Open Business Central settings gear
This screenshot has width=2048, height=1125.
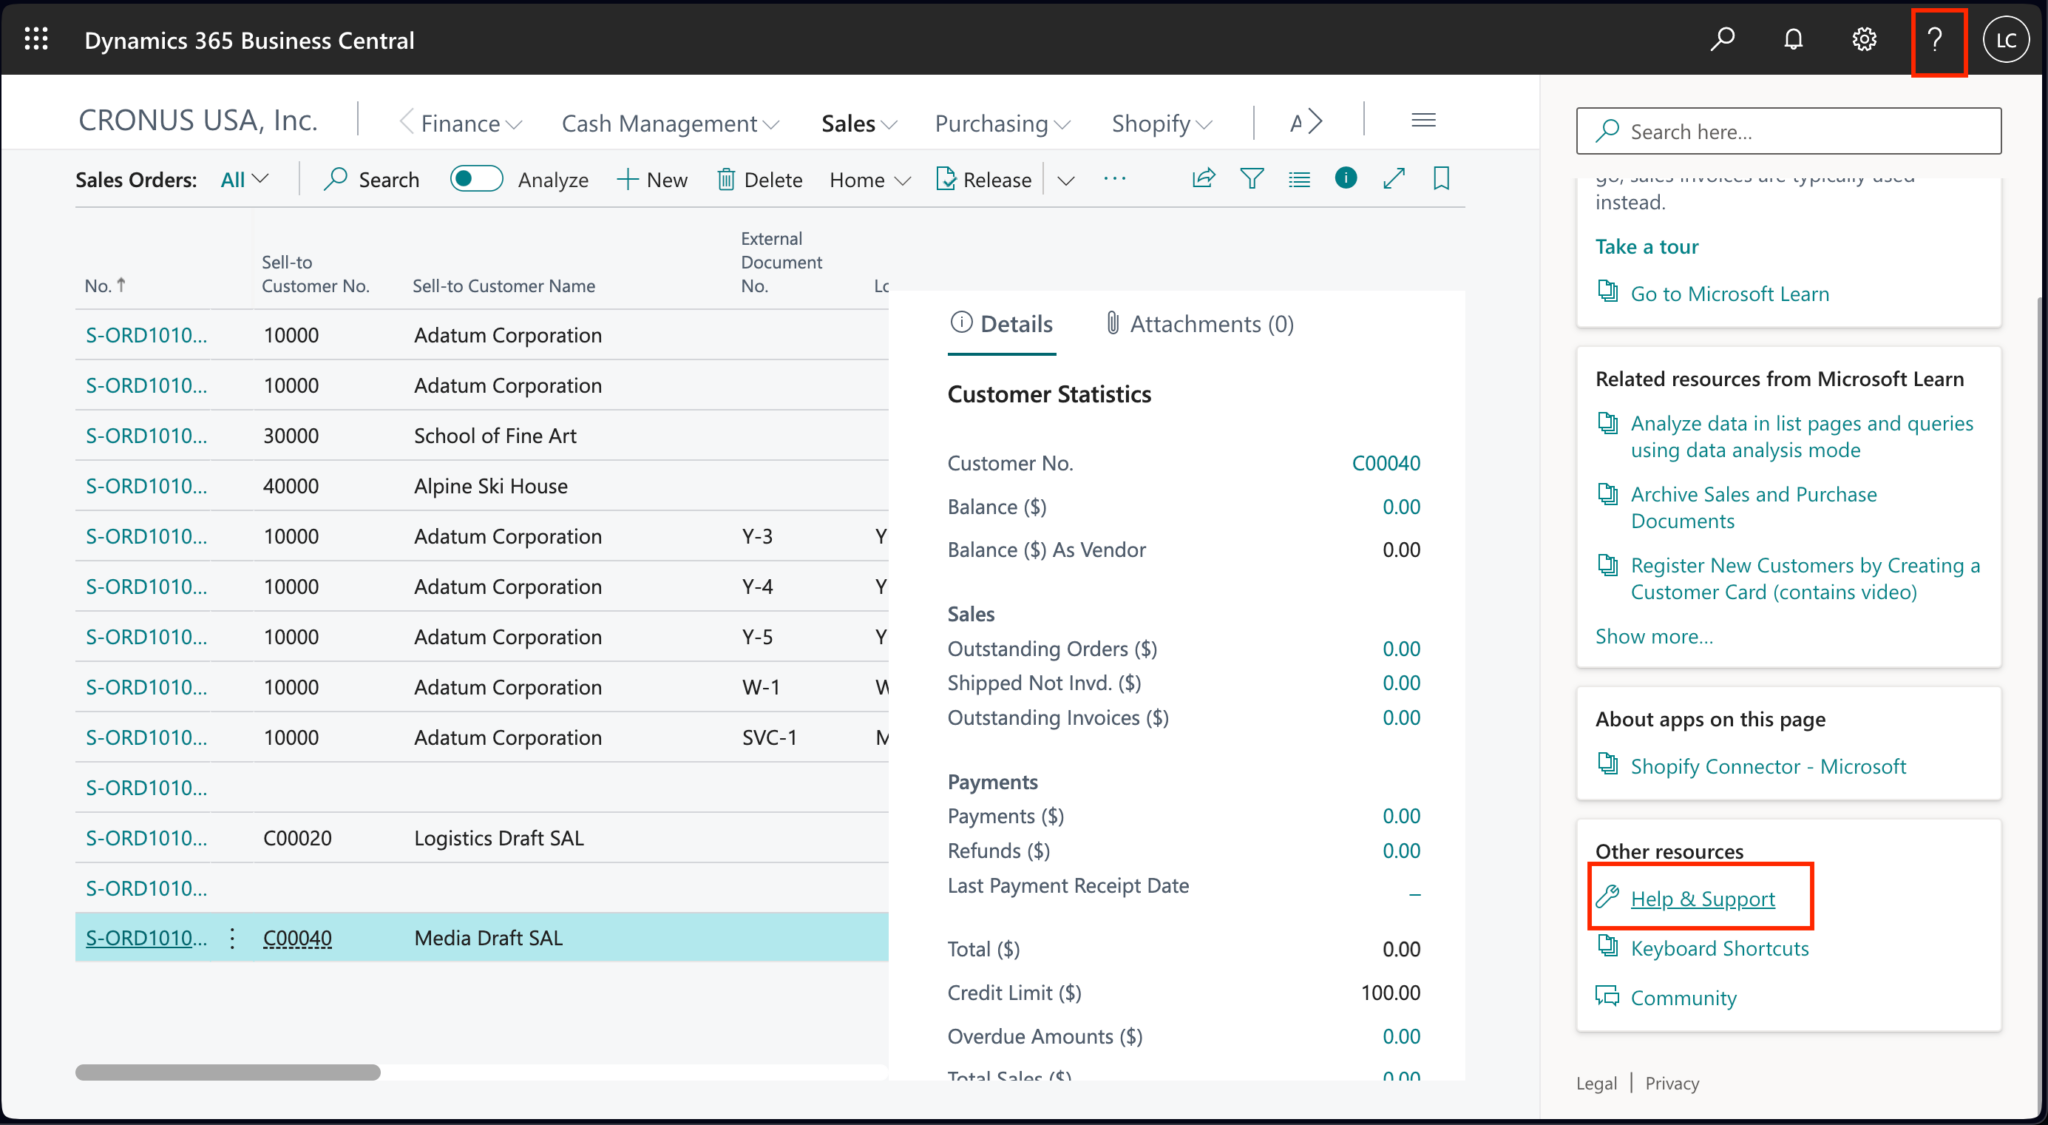(1864, 39)
